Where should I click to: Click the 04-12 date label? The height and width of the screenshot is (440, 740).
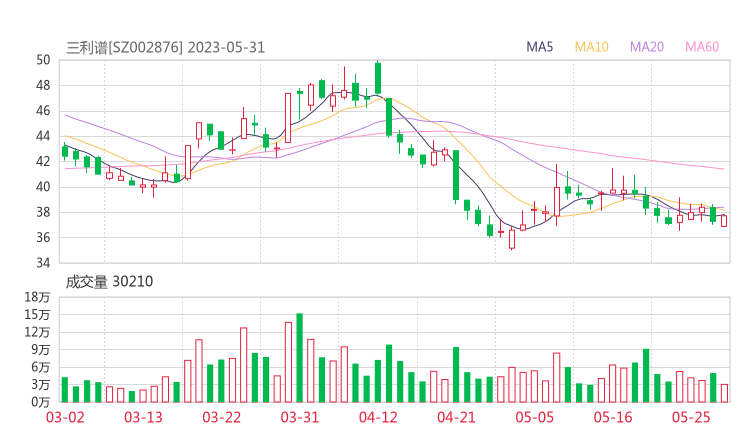click(378, 417)
